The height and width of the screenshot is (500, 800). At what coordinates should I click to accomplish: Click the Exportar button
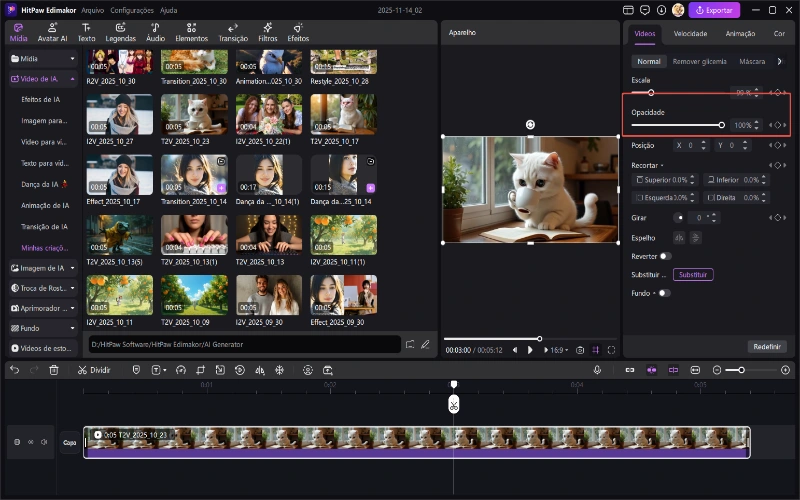point(714,10)
